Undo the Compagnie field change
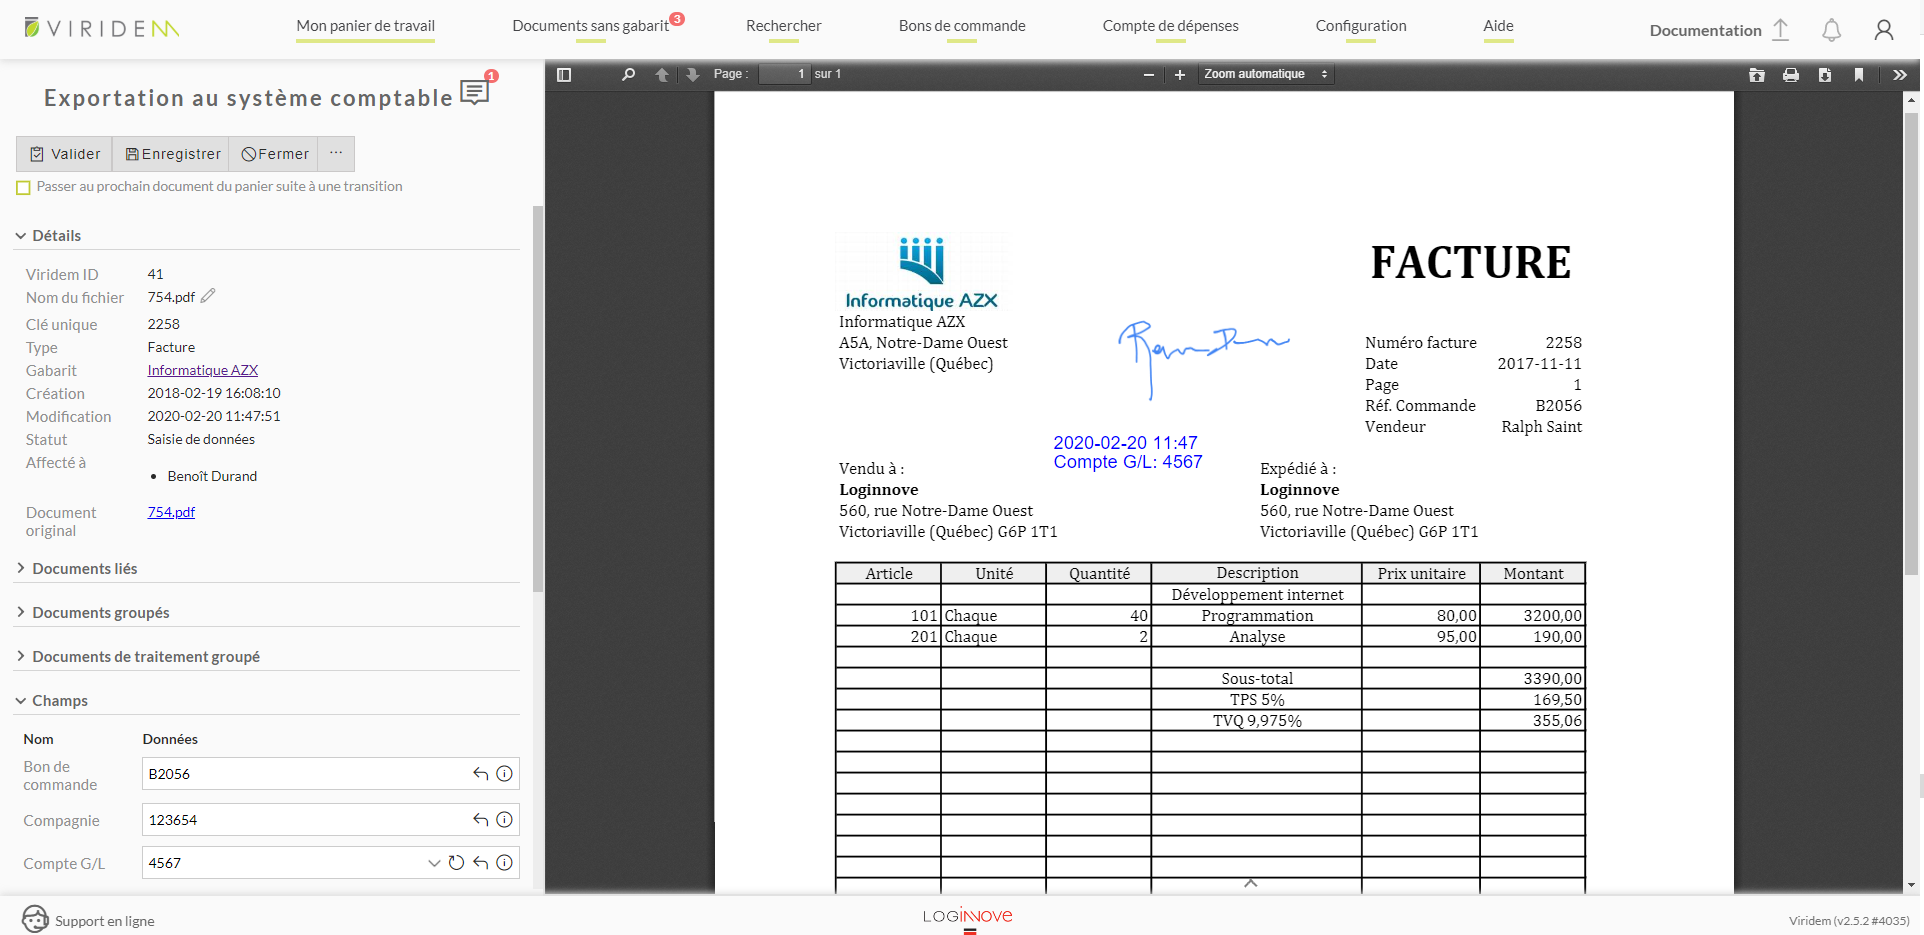The width and height of the screenshot is (1924, 935). (x=479, y=819)
